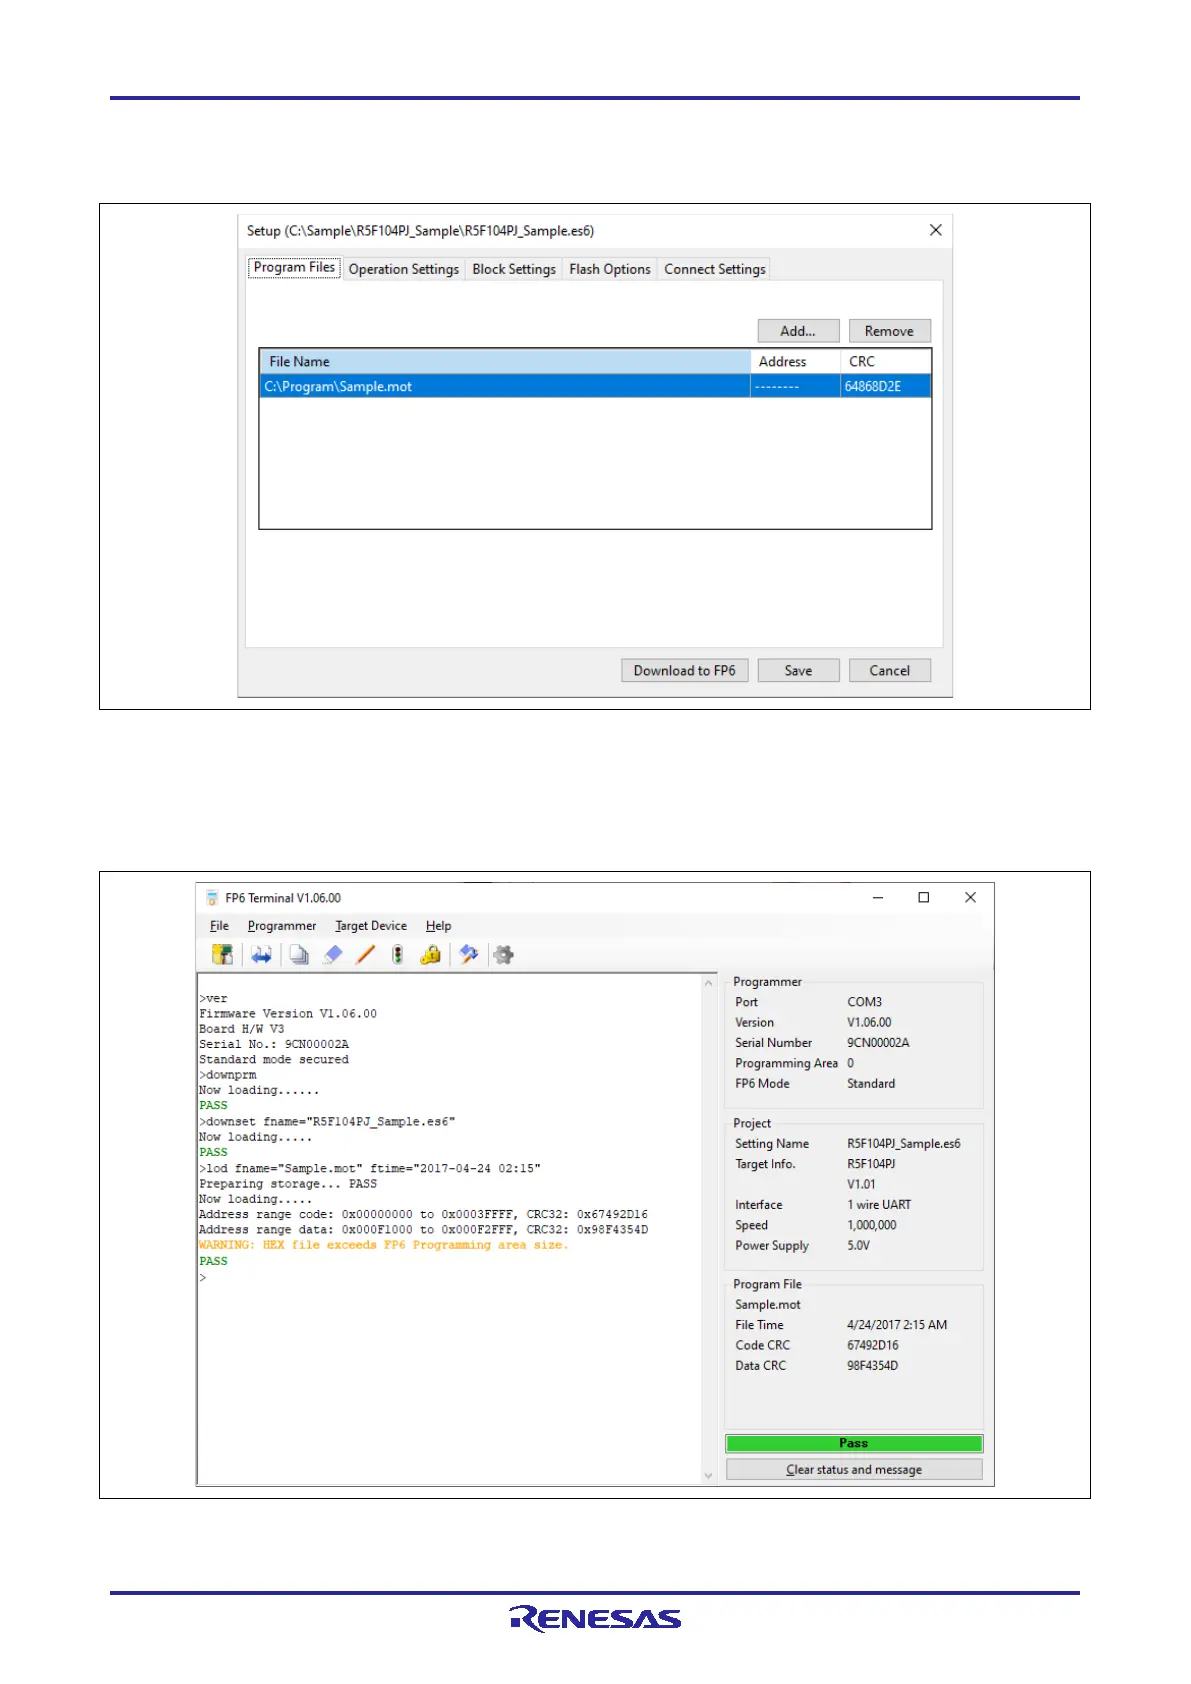
Task: Open the Help menu
Action: pos(438,926)
